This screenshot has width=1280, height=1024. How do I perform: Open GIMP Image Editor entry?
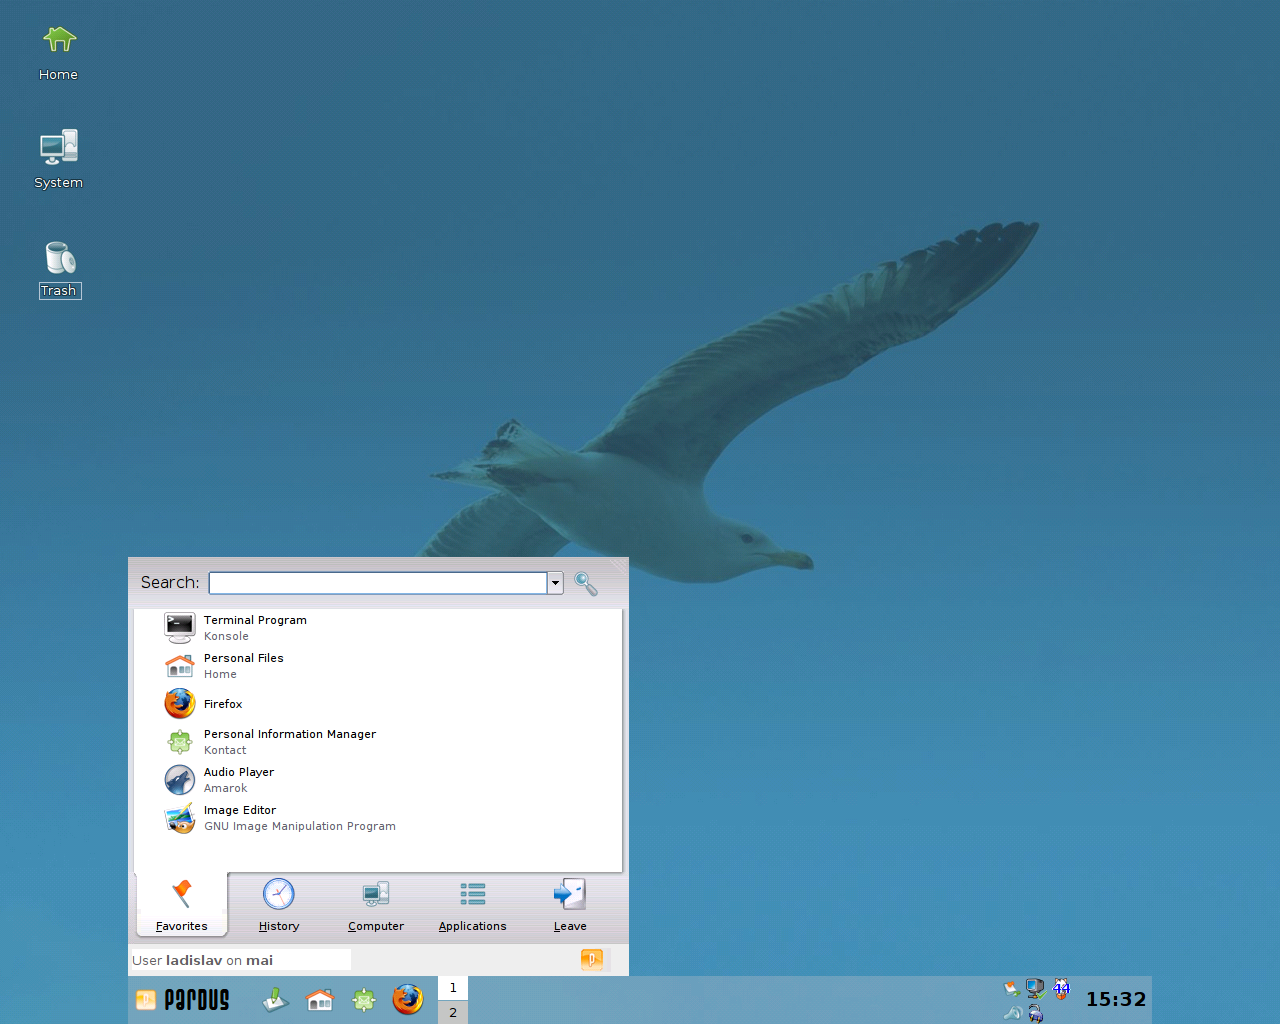click(x=378, y=818)
